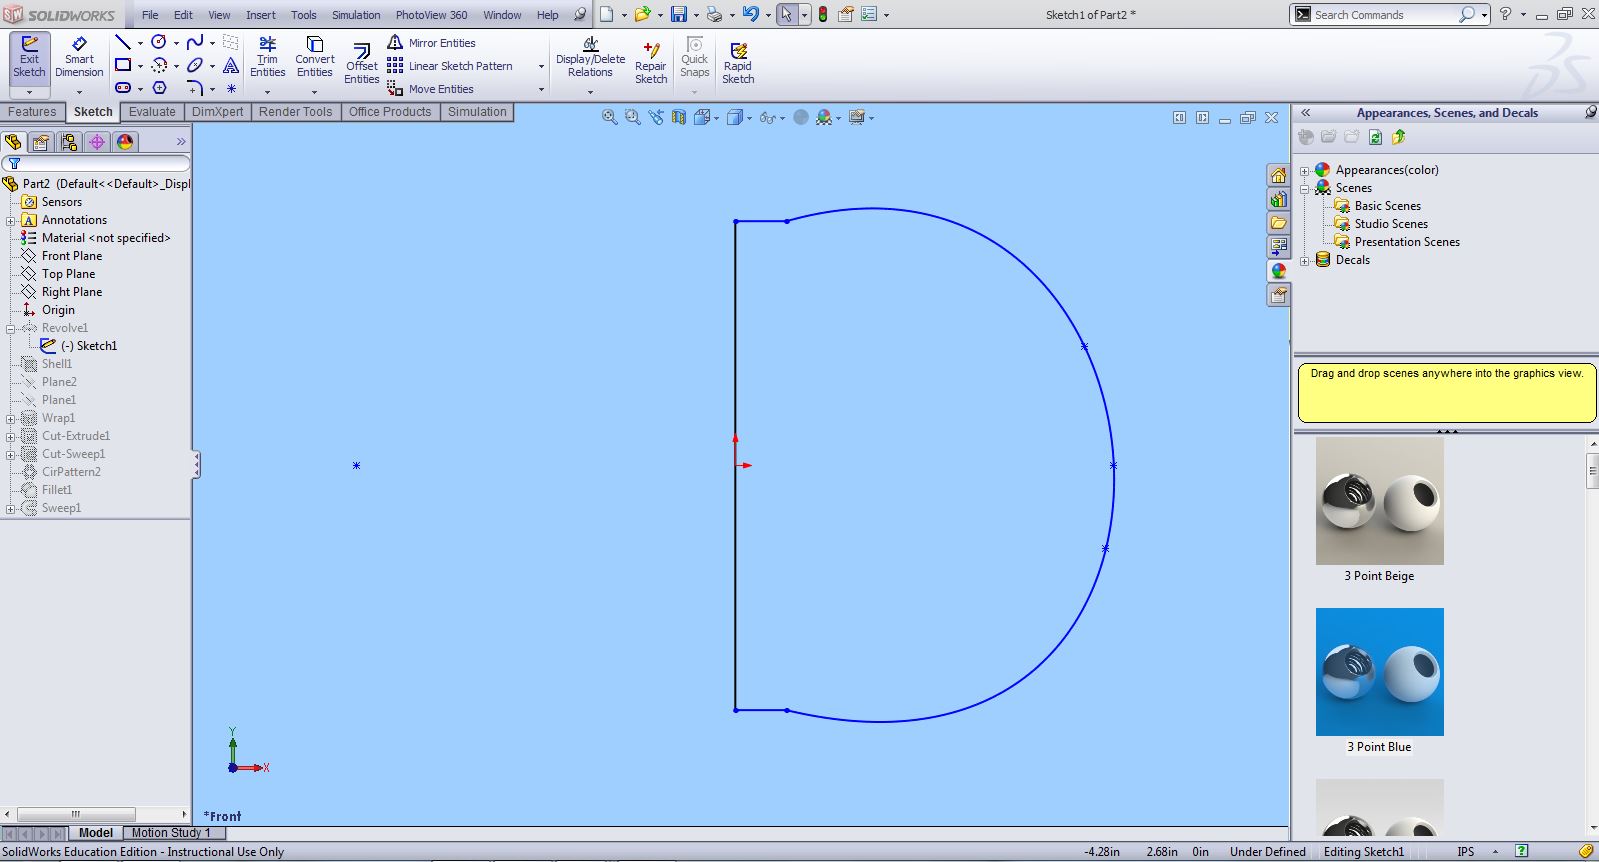Select the 3 Point Beige scene thumbnail
Screen dimensions: 1599x862
(1379, 501)
